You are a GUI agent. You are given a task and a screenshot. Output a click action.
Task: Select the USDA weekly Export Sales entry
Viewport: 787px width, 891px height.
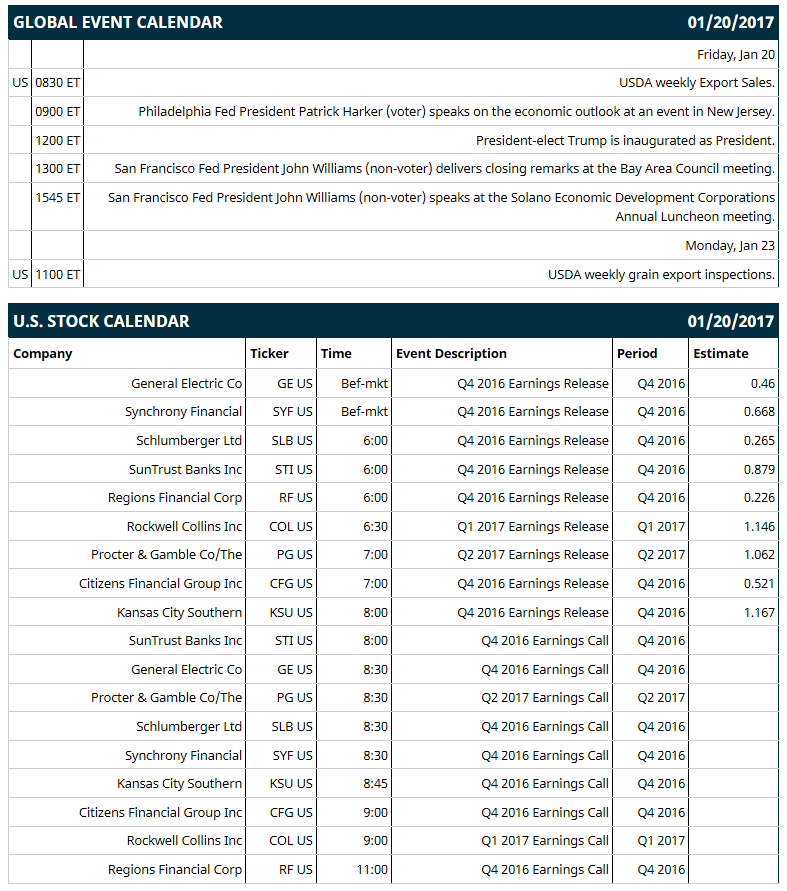tap(697, 83)
